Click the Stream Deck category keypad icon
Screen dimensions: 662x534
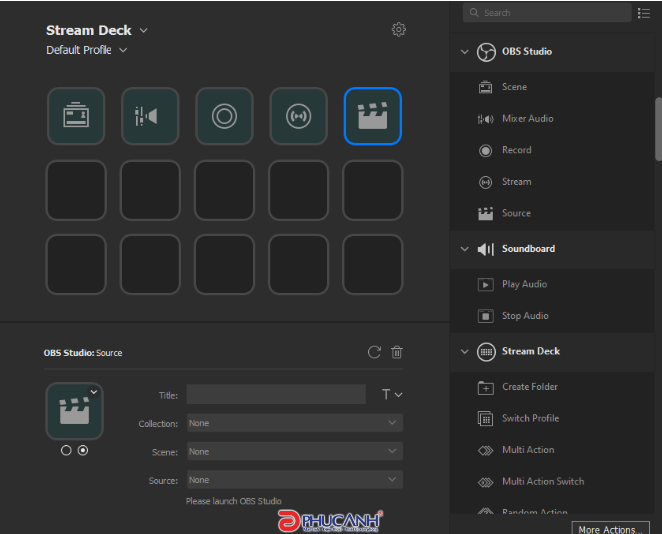click(486, 352)
